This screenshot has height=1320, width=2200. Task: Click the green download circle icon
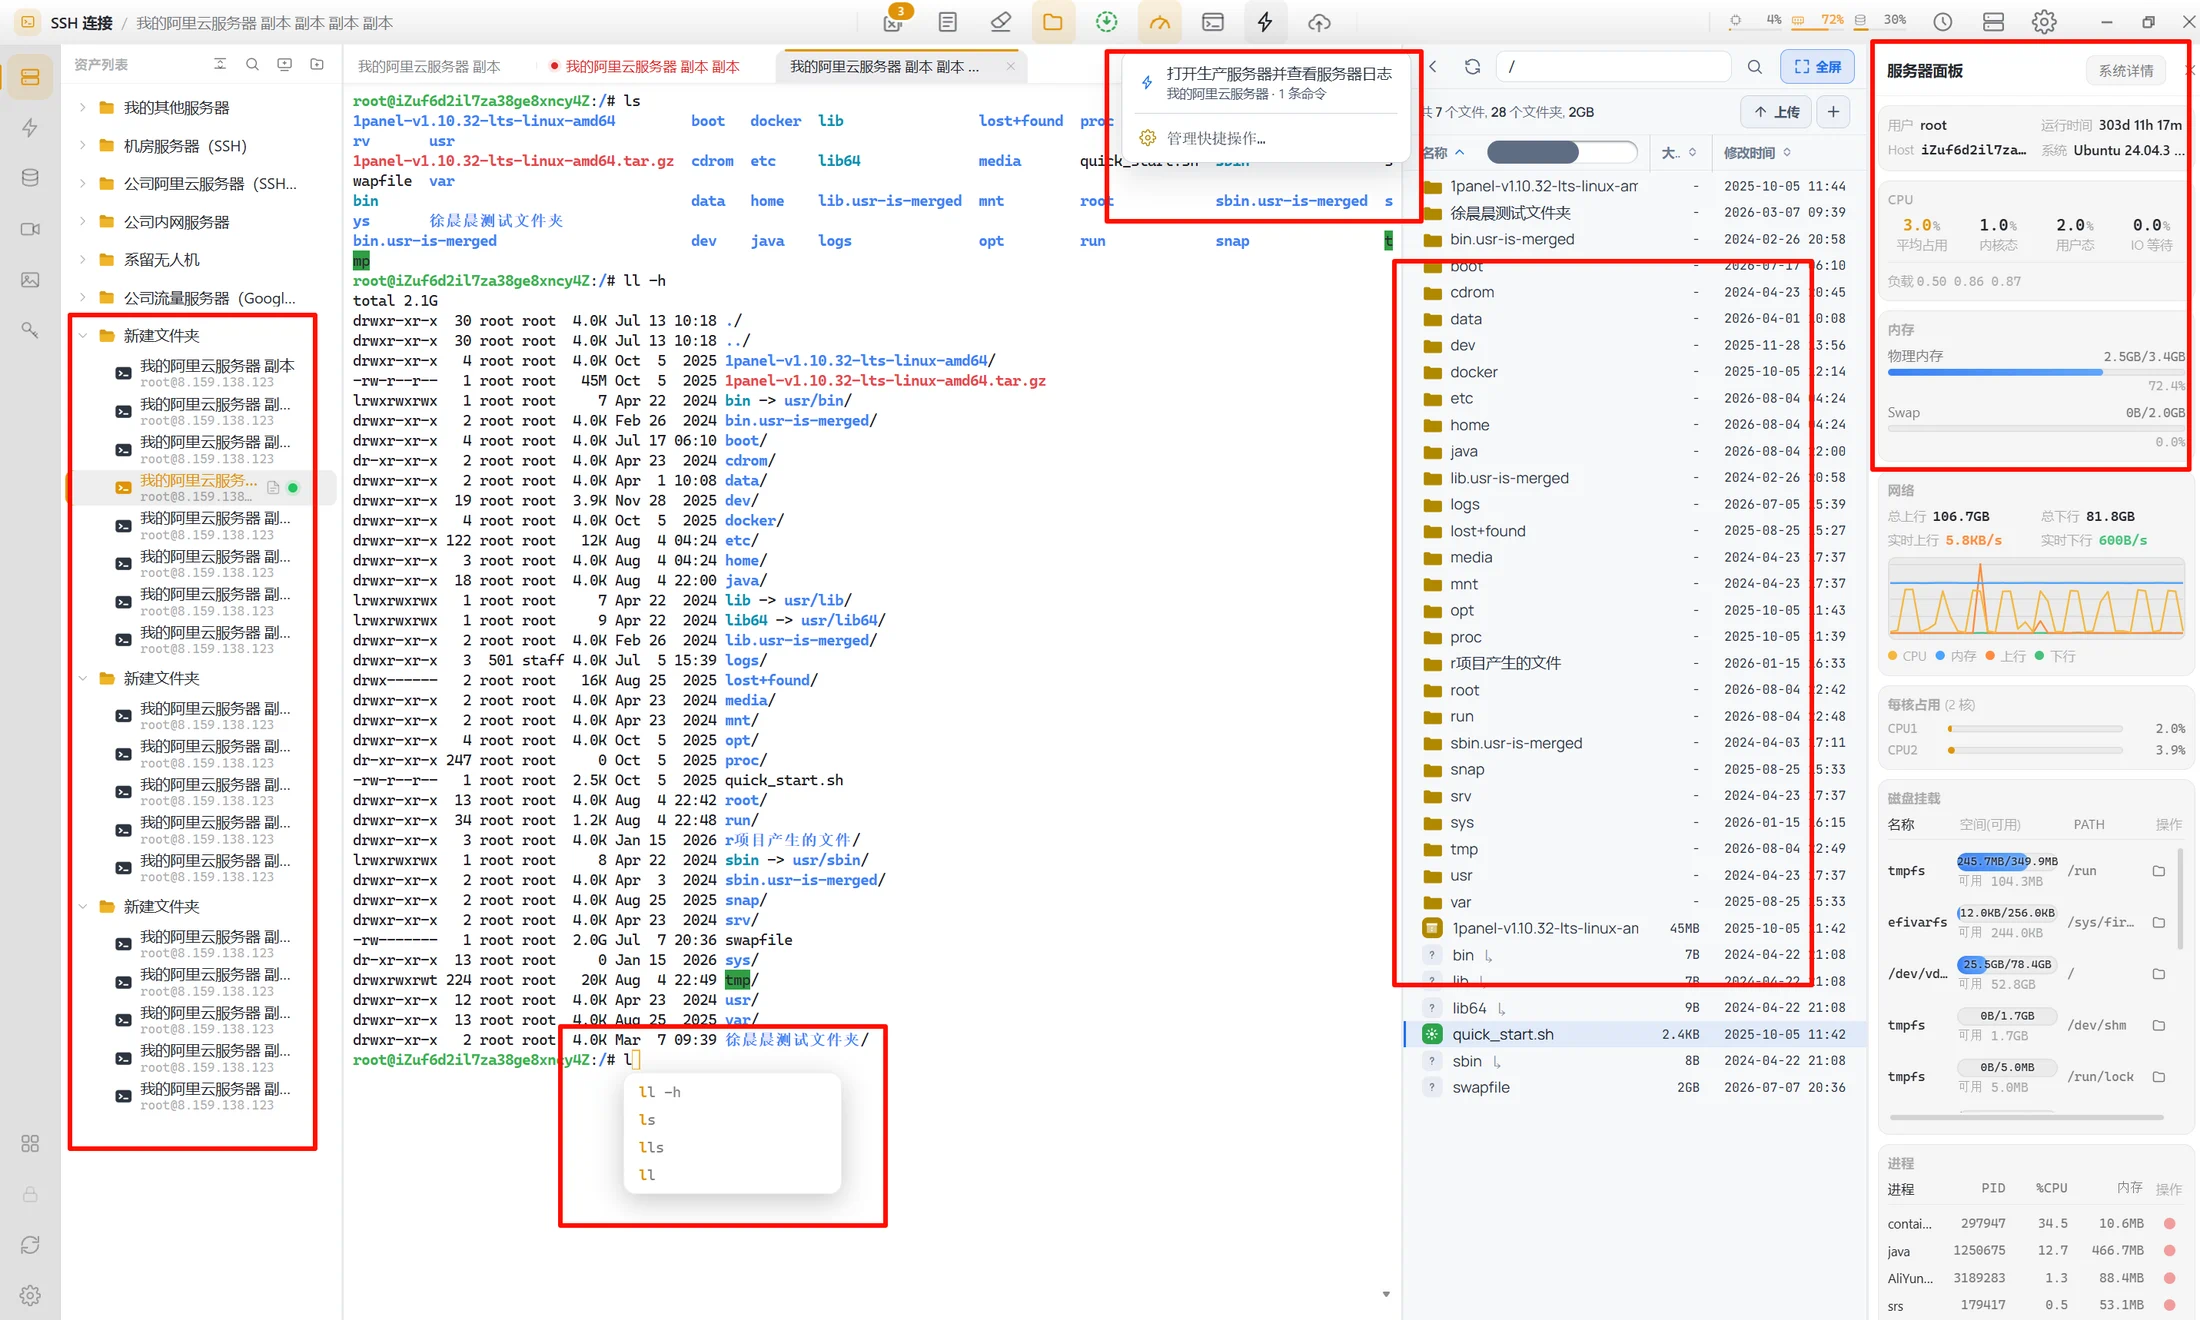1106,22
